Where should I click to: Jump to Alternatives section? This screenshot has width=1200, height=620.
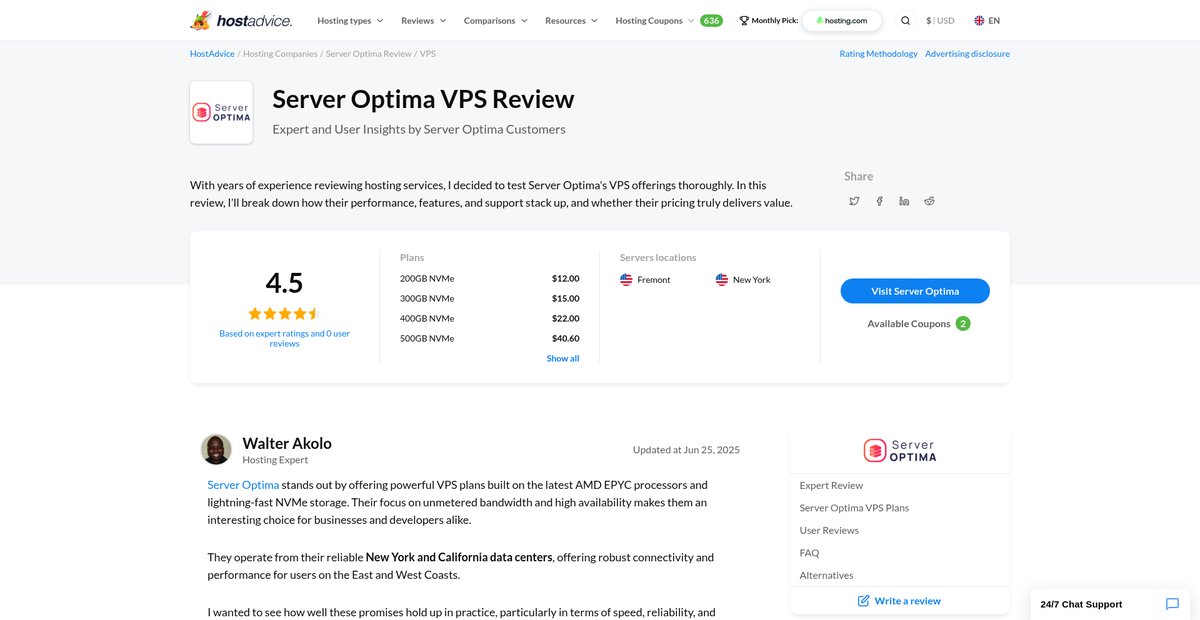(826, 576)
